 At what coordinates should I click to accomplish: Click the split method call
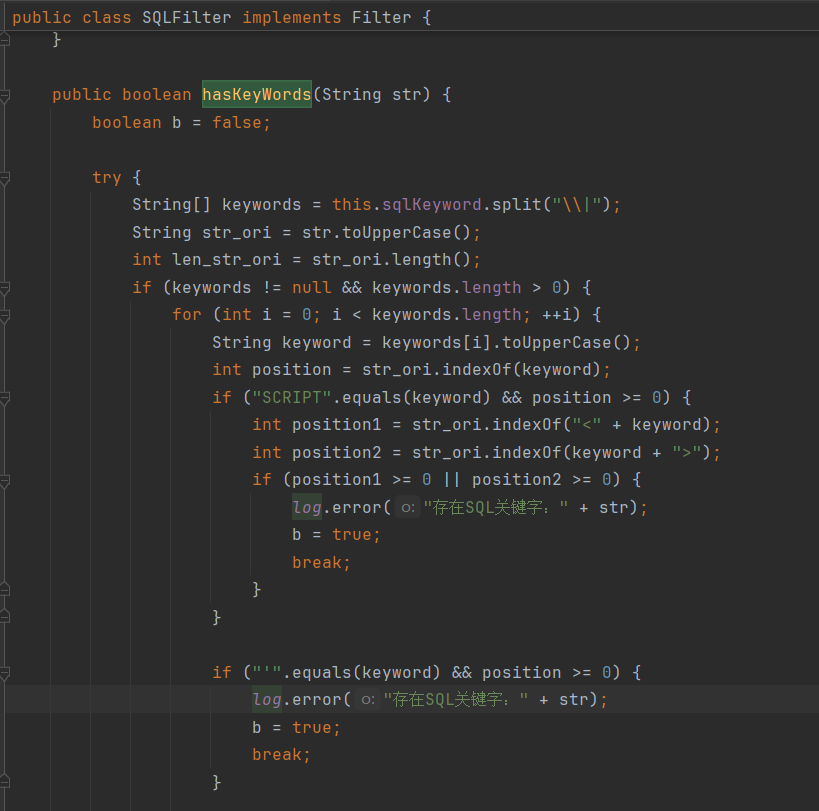pos(517,204)
